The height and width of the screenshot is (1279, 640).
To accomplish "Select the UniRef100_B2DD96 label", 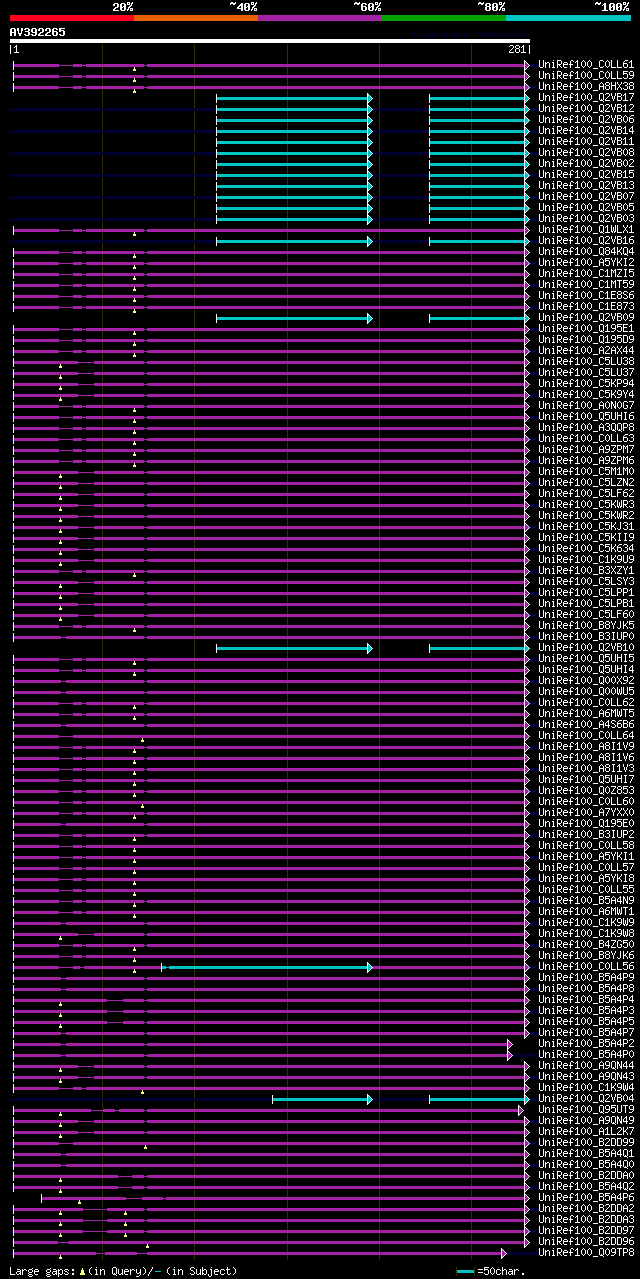I will 586,1241.
